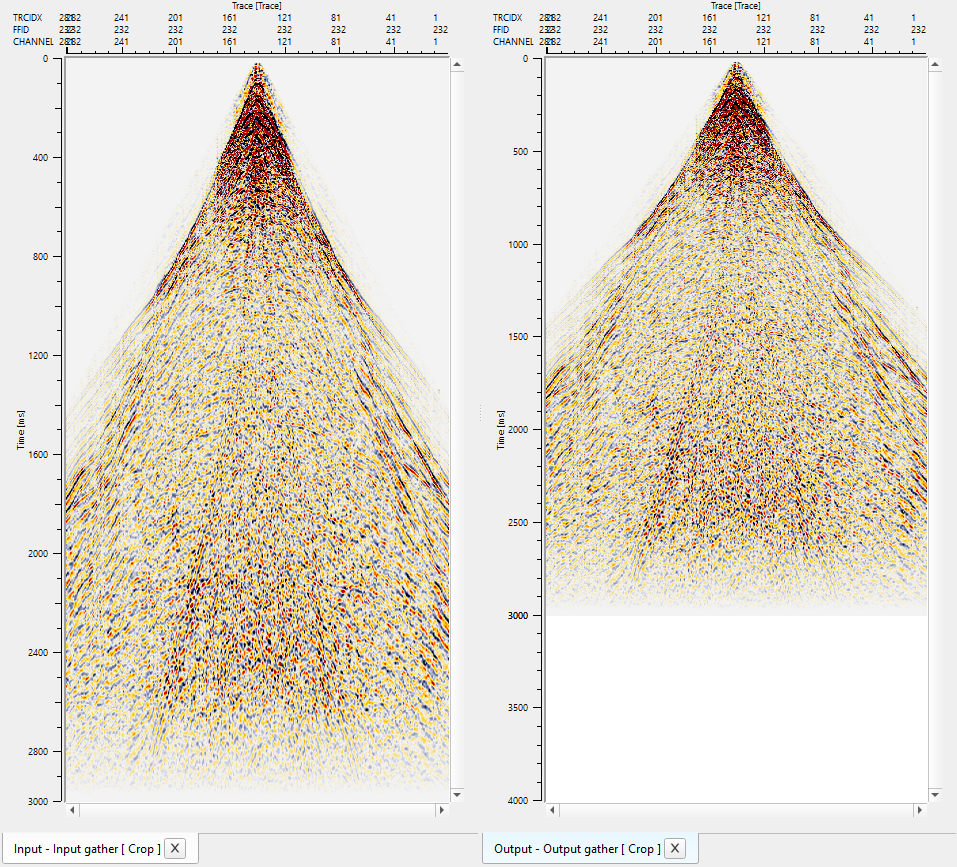The height and width of the screenshot is (867, 957).
Task: Click the right arrow of Output horizontal scrollbar
Action: [x=920, y=810]
